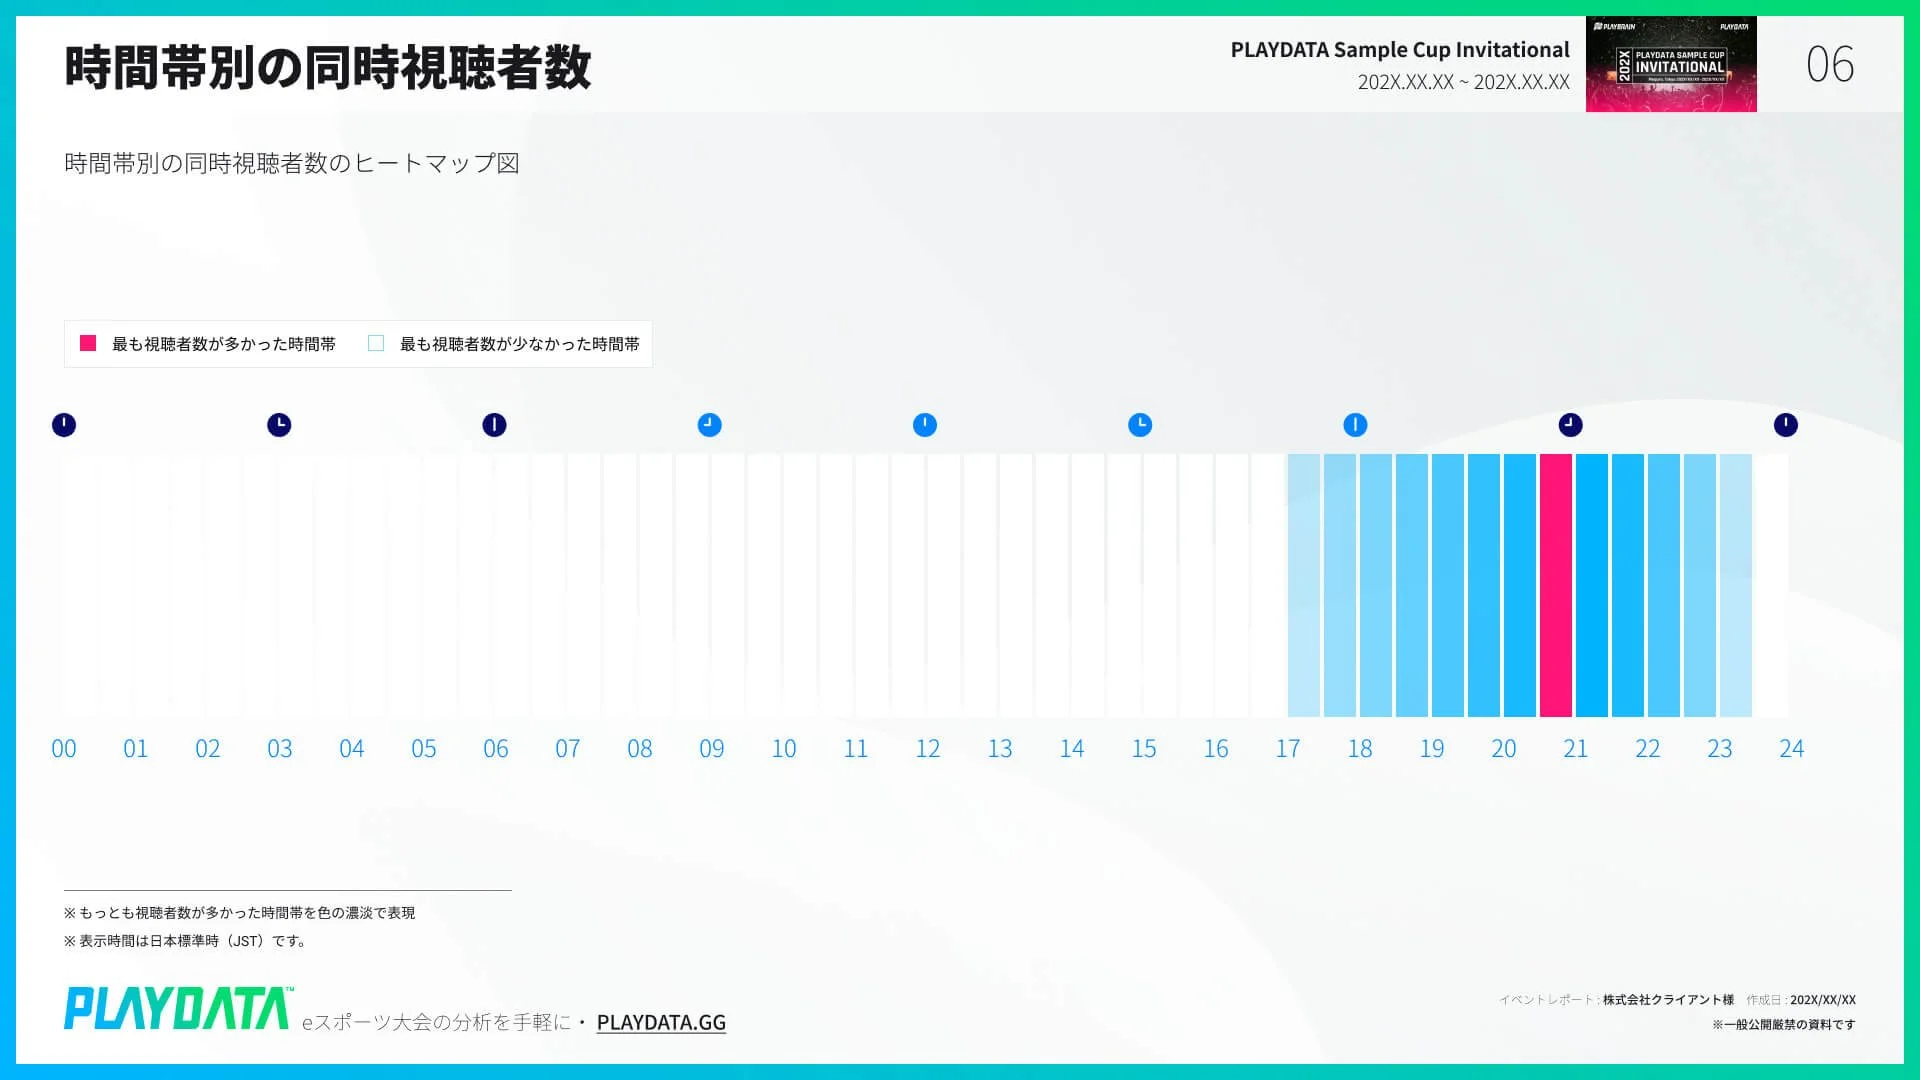Click the tagline eスポーツ大会の分析を手軽に

pyautogui.click(x=436, y=1022)
